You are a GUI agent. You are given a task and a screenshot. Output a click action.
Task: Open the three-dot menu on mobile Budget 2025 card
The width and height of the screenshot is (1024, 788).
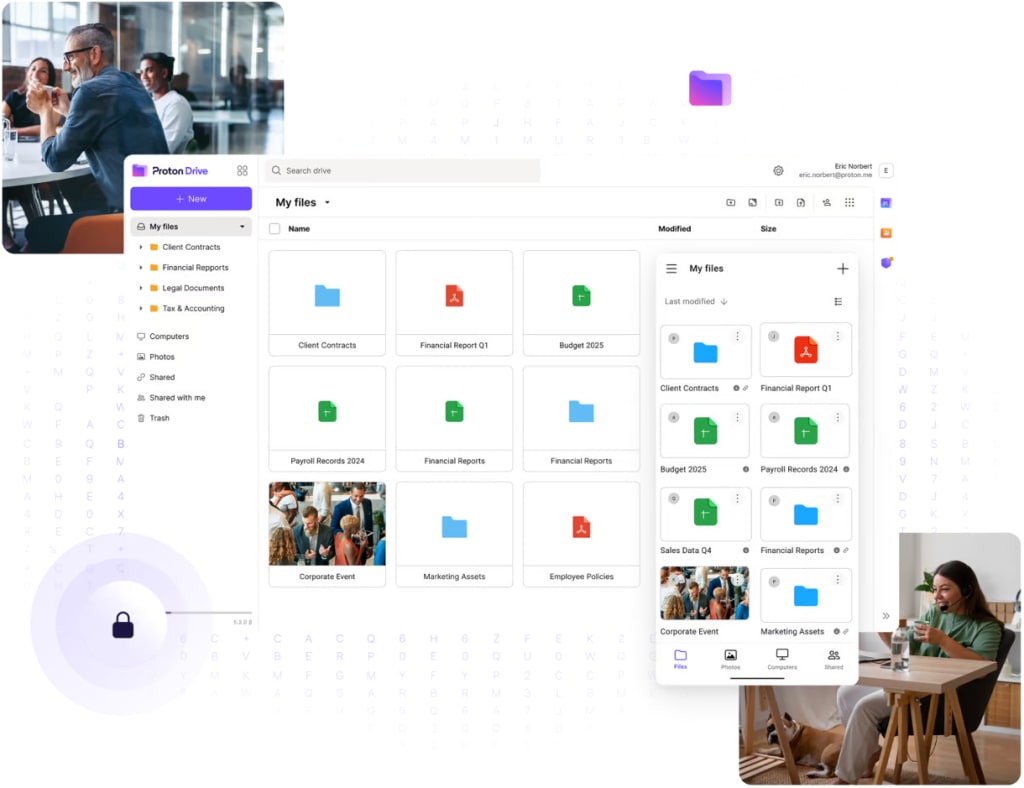pyautogui.click(x=737, y=417)
